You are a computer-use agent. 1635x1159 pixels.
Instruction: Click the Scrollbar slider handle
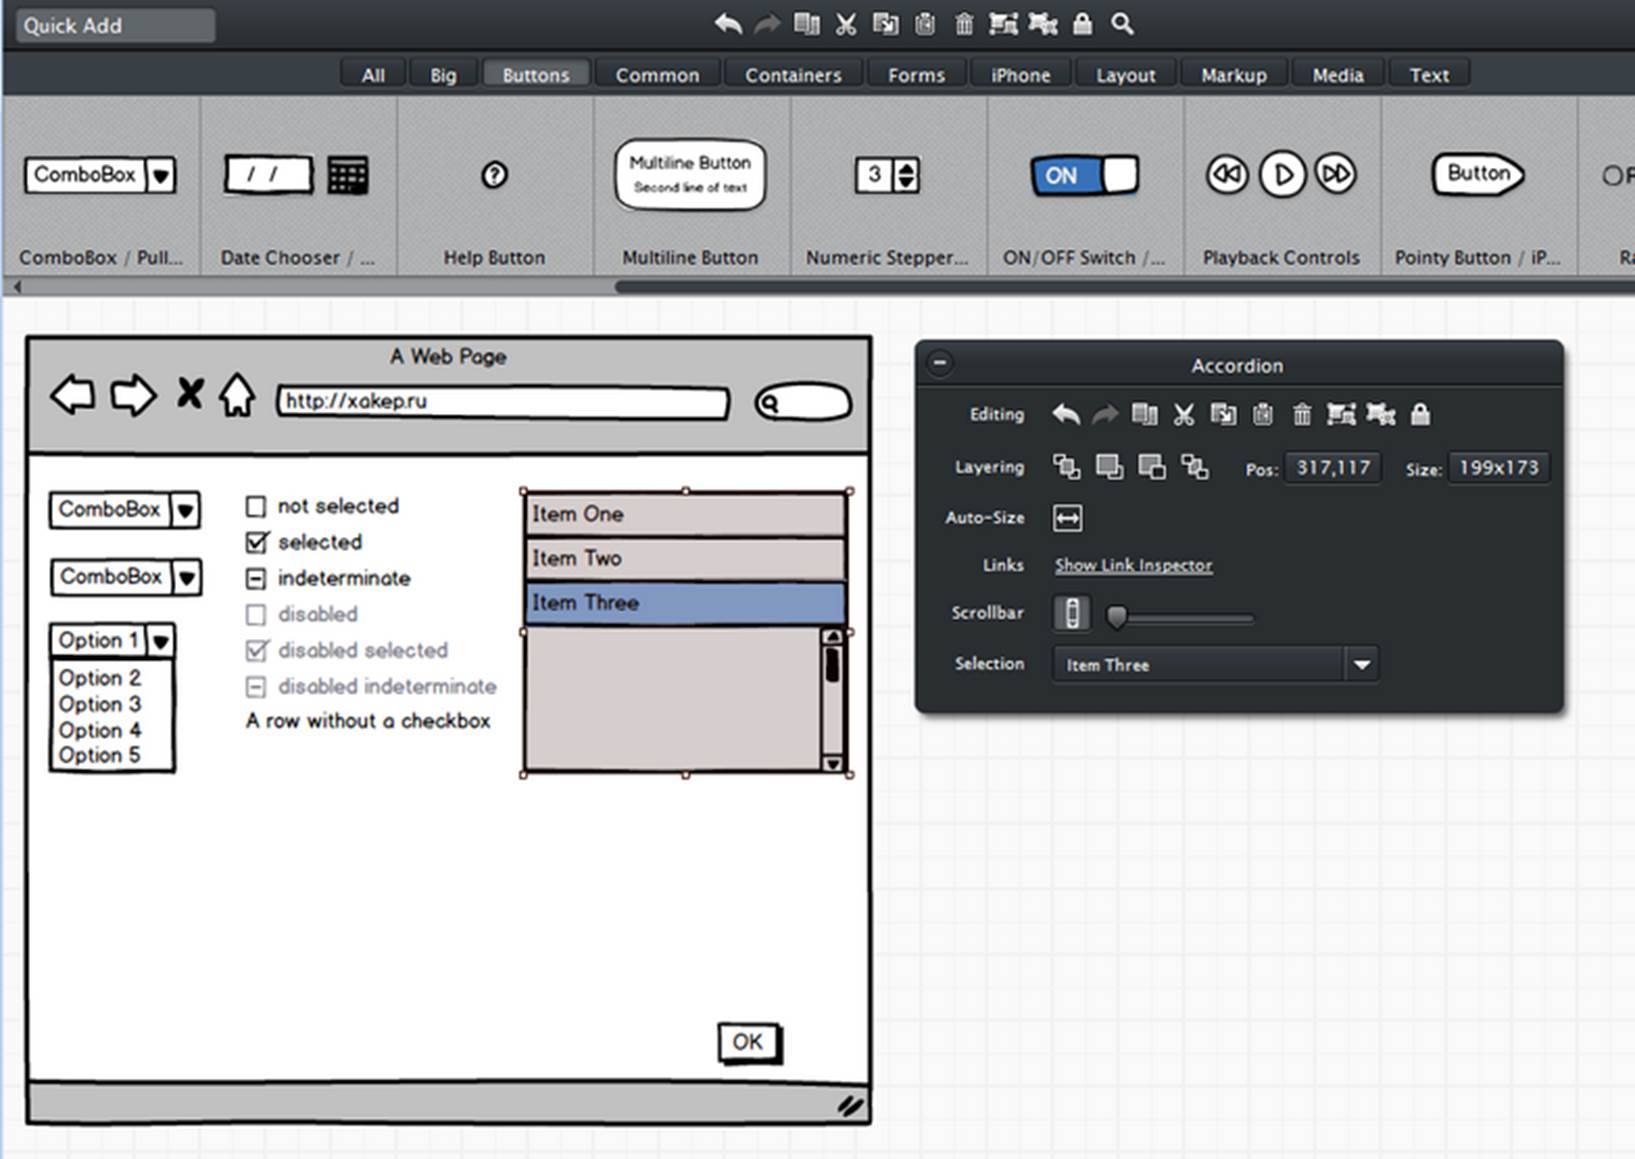[x=1117, y=617]
